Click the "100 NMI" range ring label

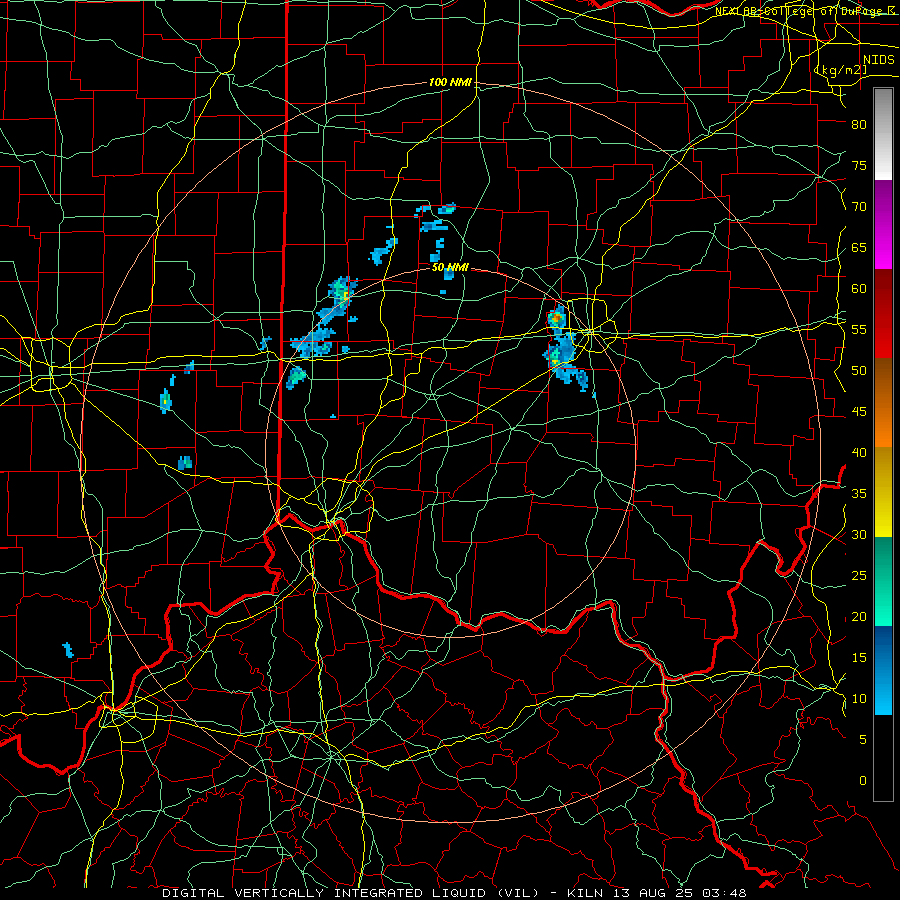451,83
